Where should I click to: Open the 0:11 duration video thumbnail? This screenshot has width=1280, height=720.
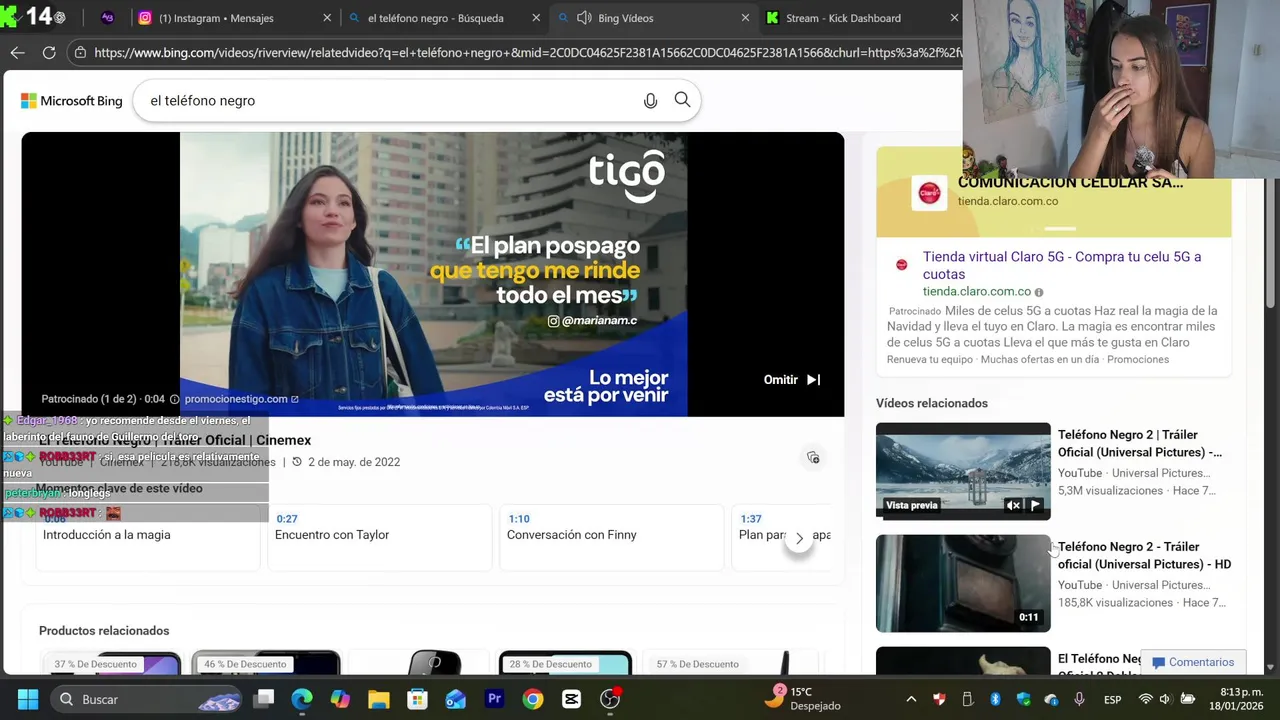963,583
